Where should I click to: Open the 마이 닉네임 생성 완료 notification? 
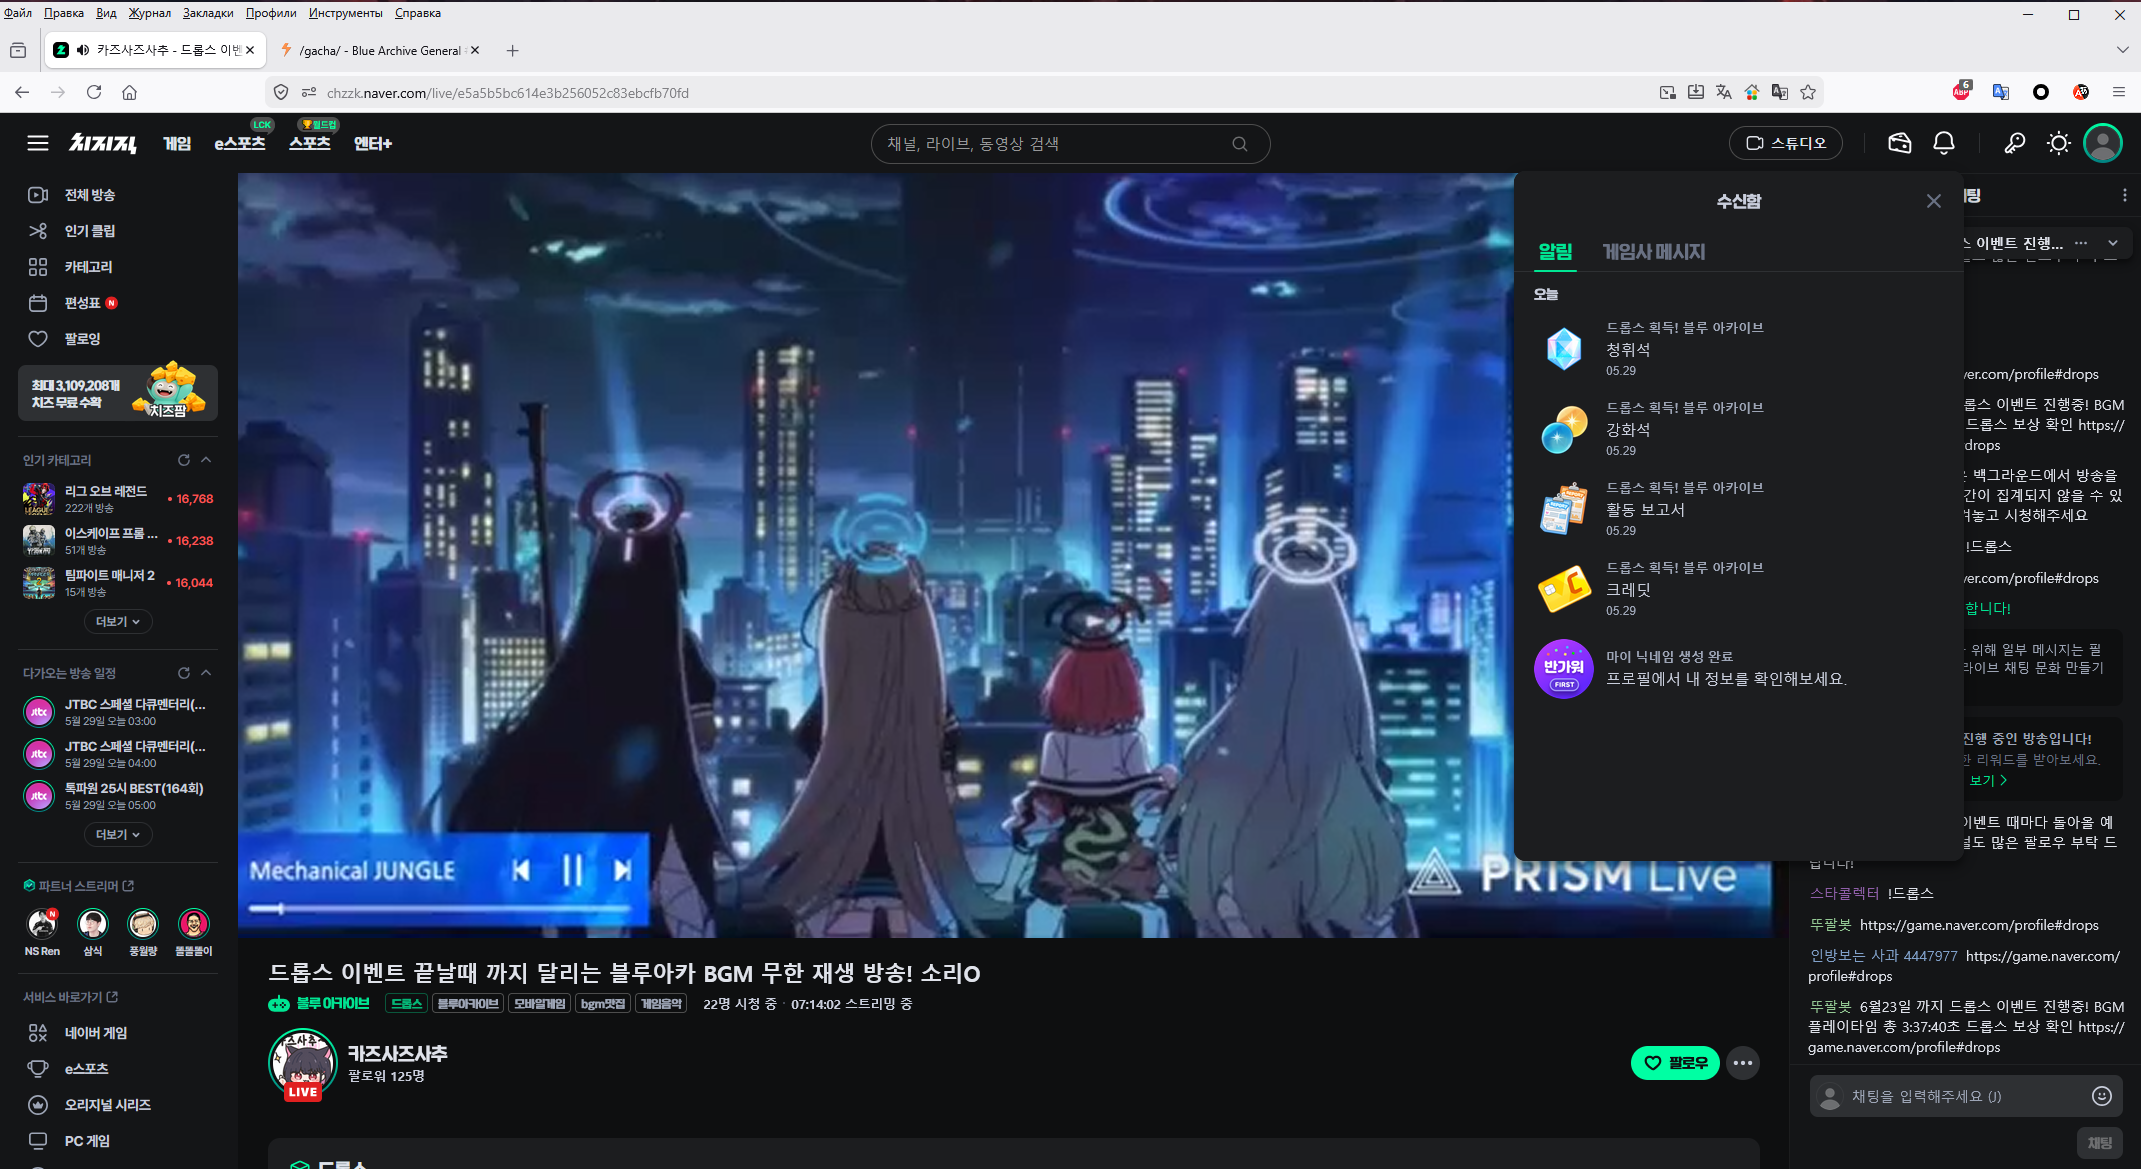tap(1739, 669)
